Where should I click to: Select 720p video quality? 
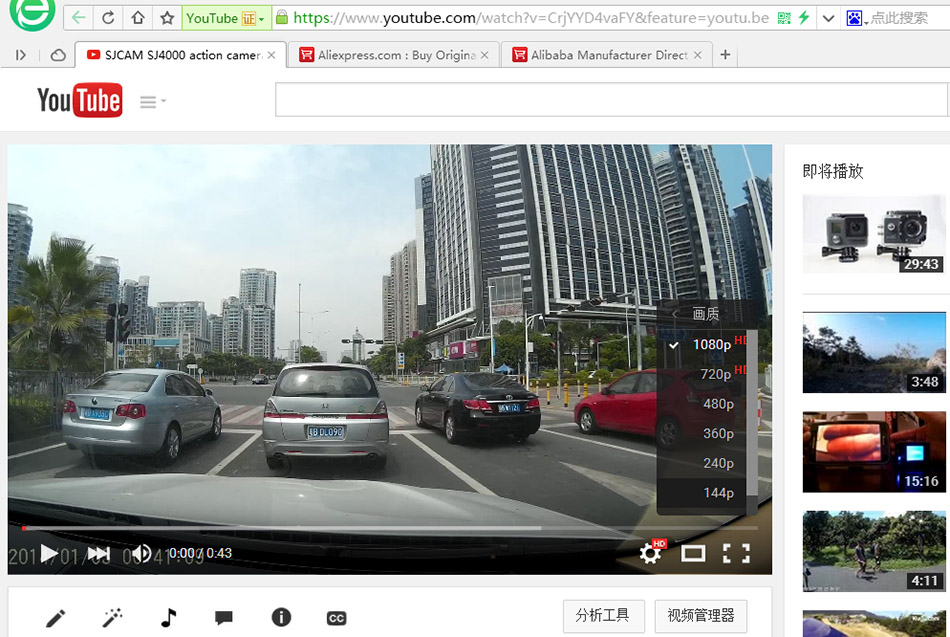[x=715, y=374]
